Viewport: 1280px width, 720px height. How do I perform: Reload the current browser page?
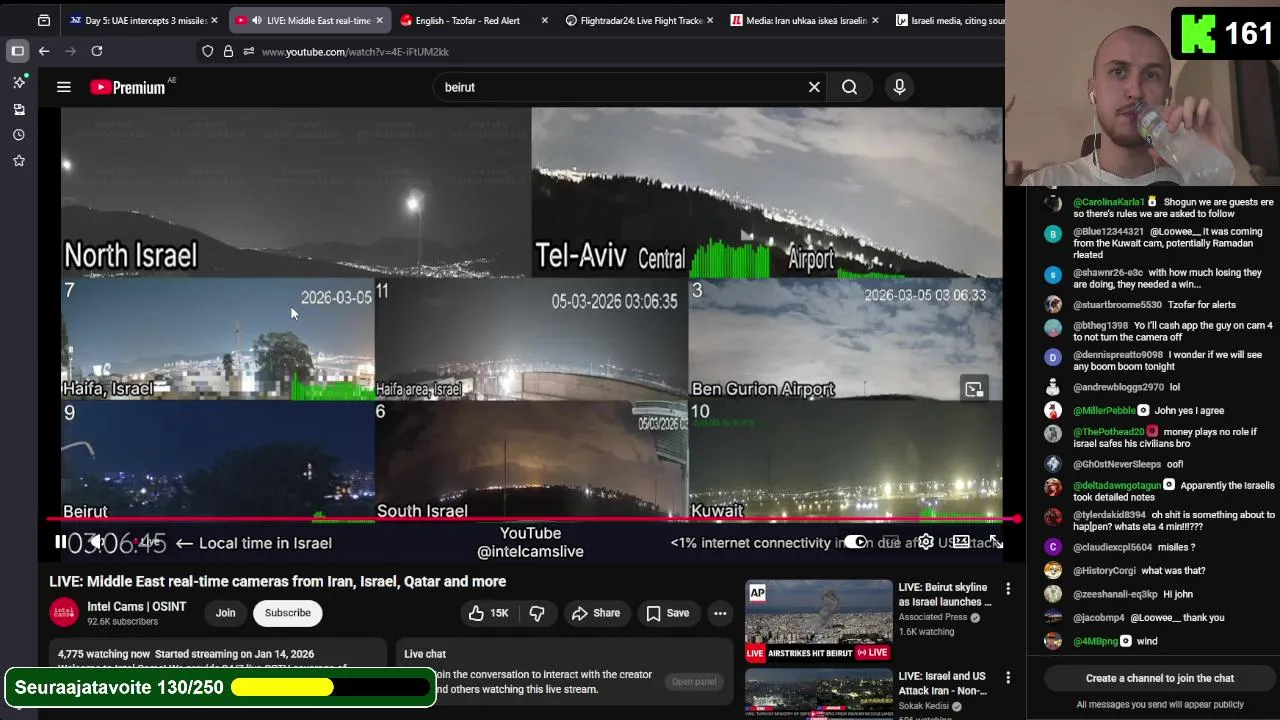click(x=97, y=51)
